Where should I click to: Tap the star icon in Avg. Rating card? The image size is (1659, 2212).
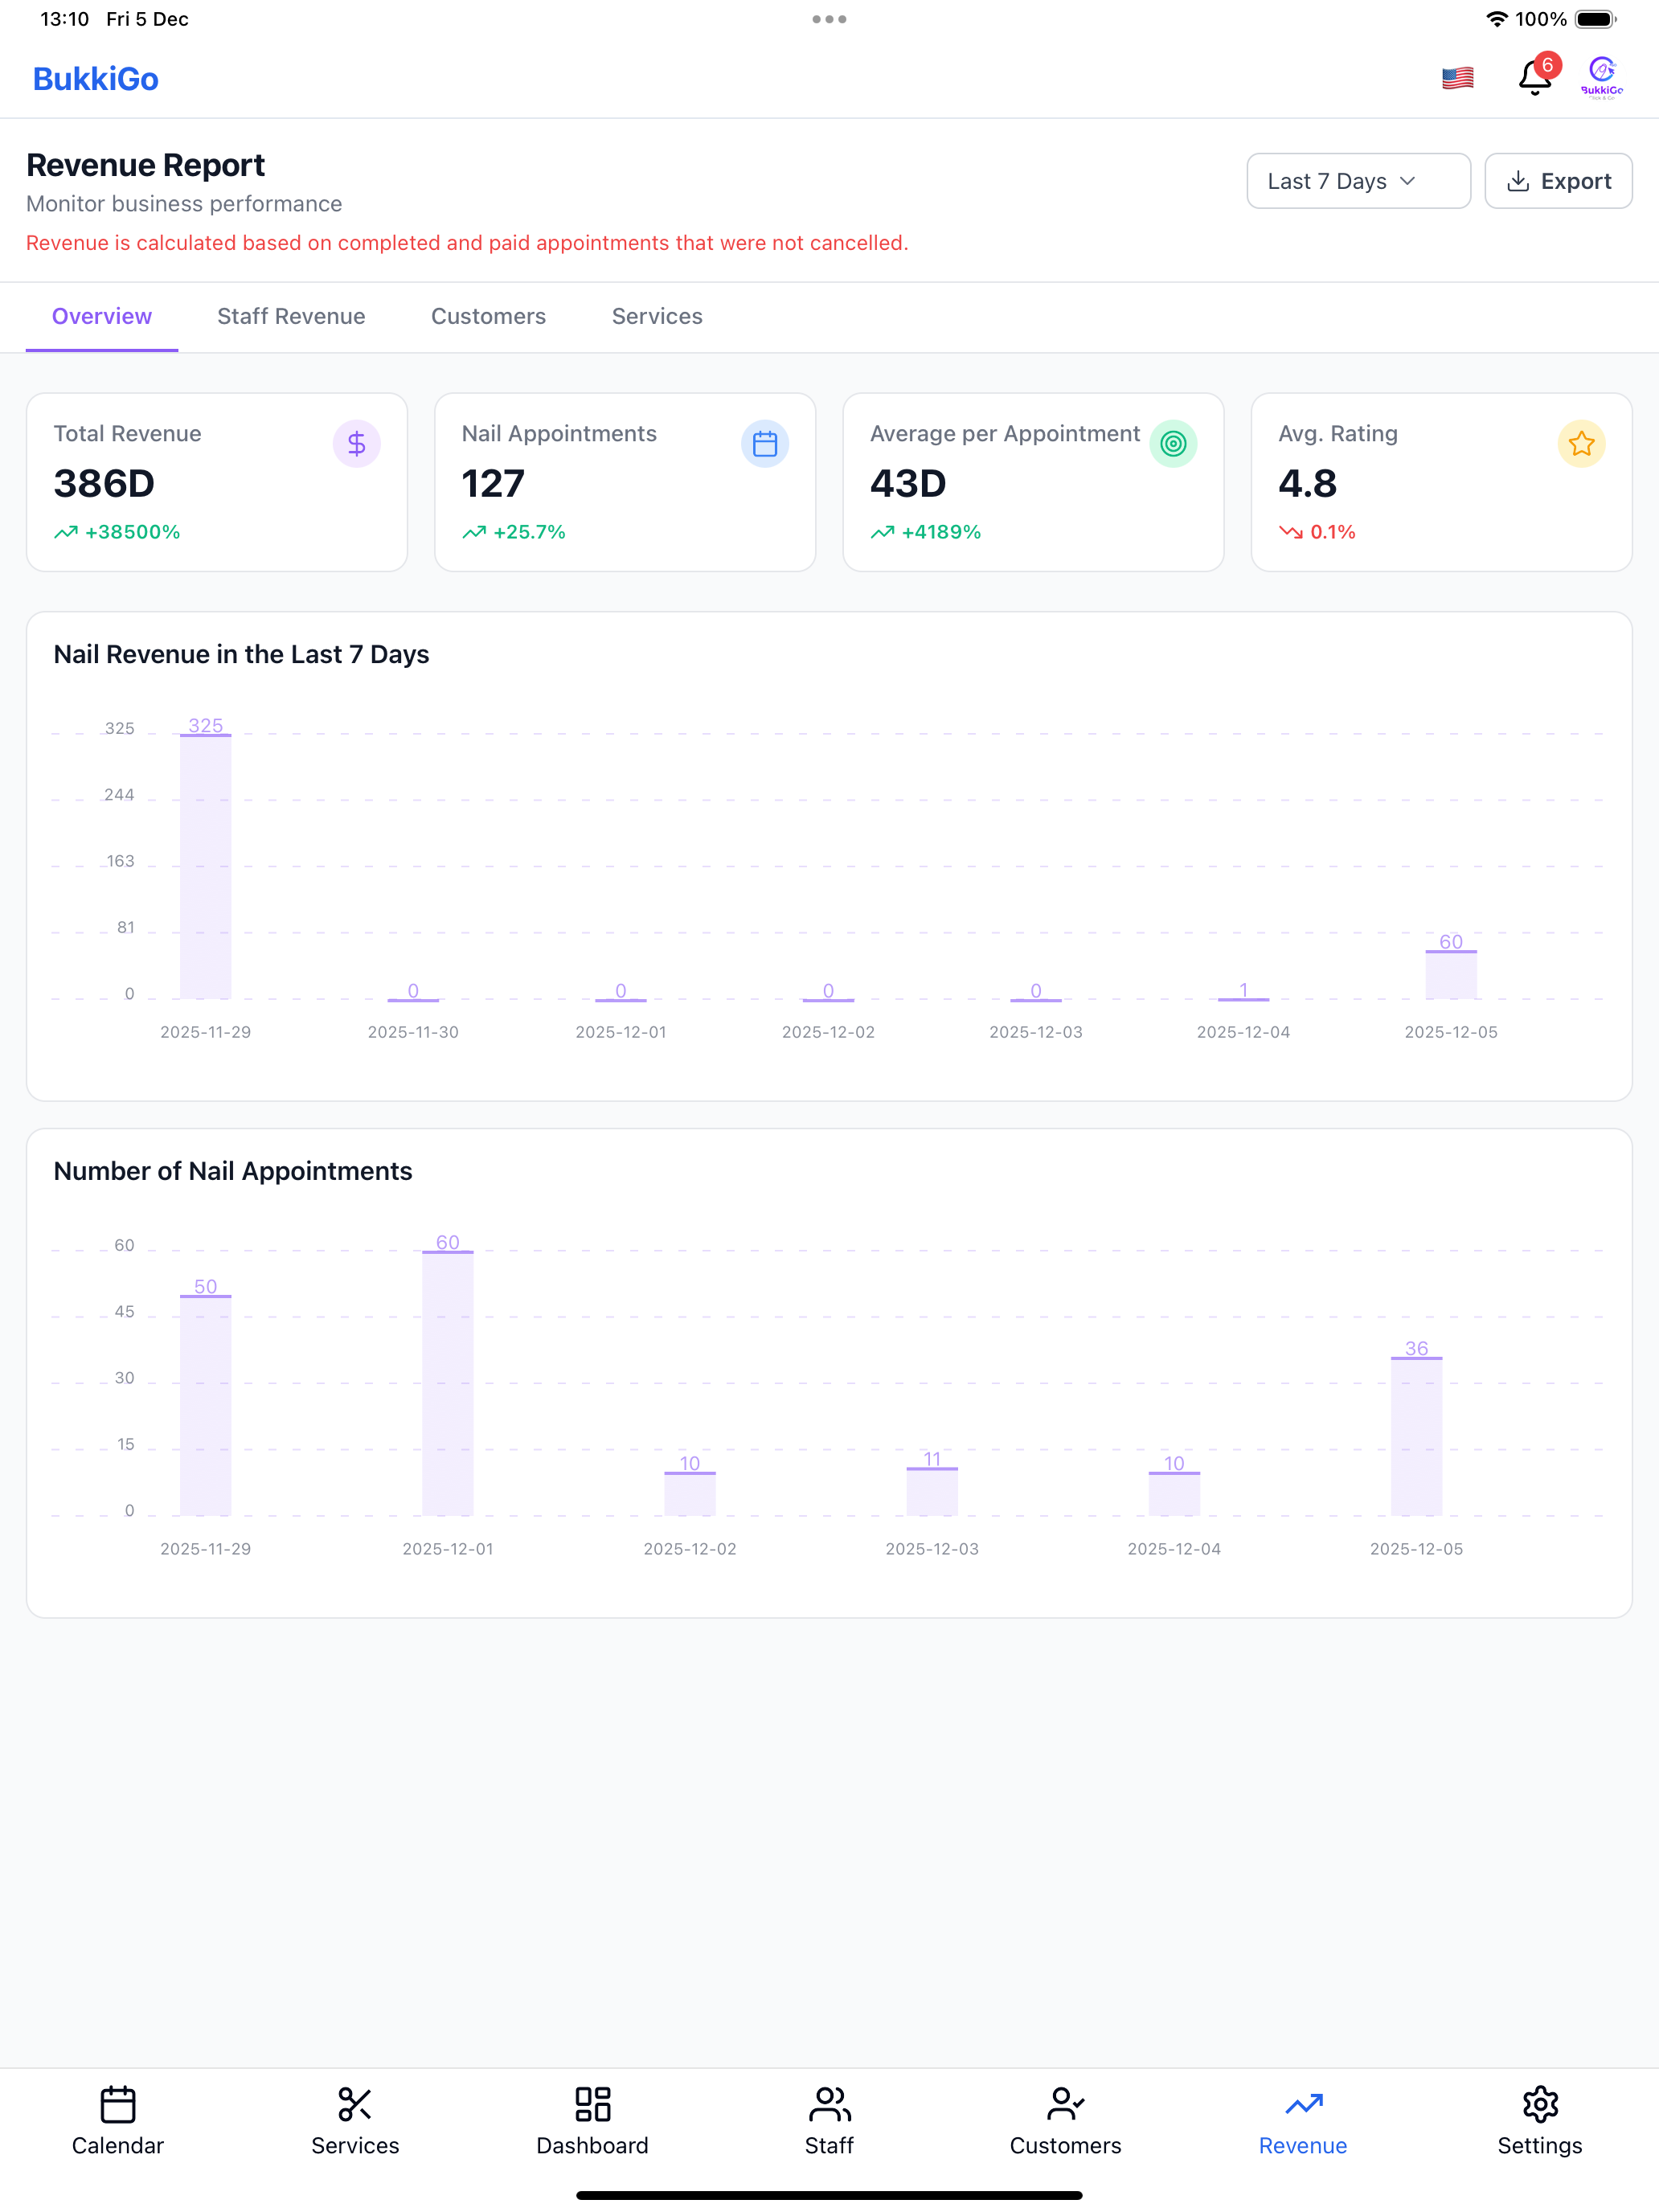pos(1581,443)
